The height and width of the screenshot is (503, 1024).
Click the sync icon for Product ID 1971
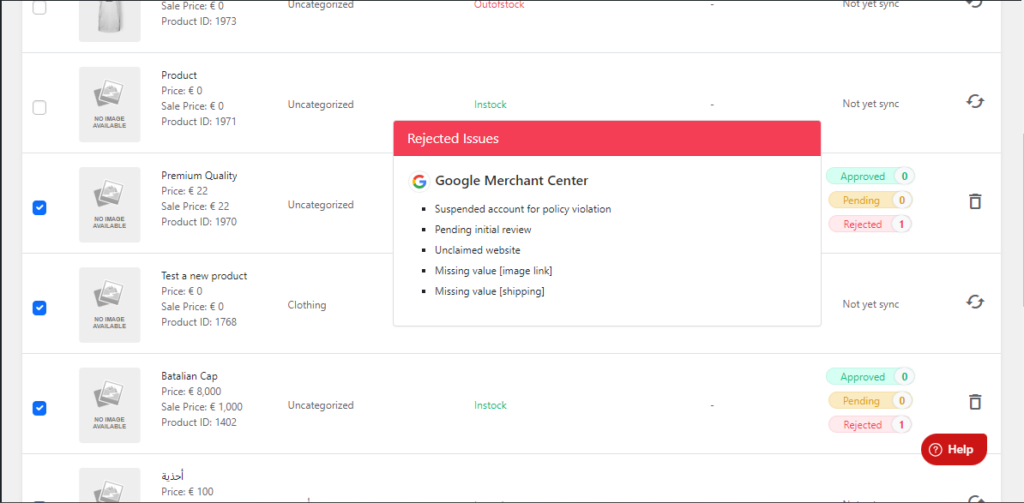pyautogui.click(x=975, y=101)
